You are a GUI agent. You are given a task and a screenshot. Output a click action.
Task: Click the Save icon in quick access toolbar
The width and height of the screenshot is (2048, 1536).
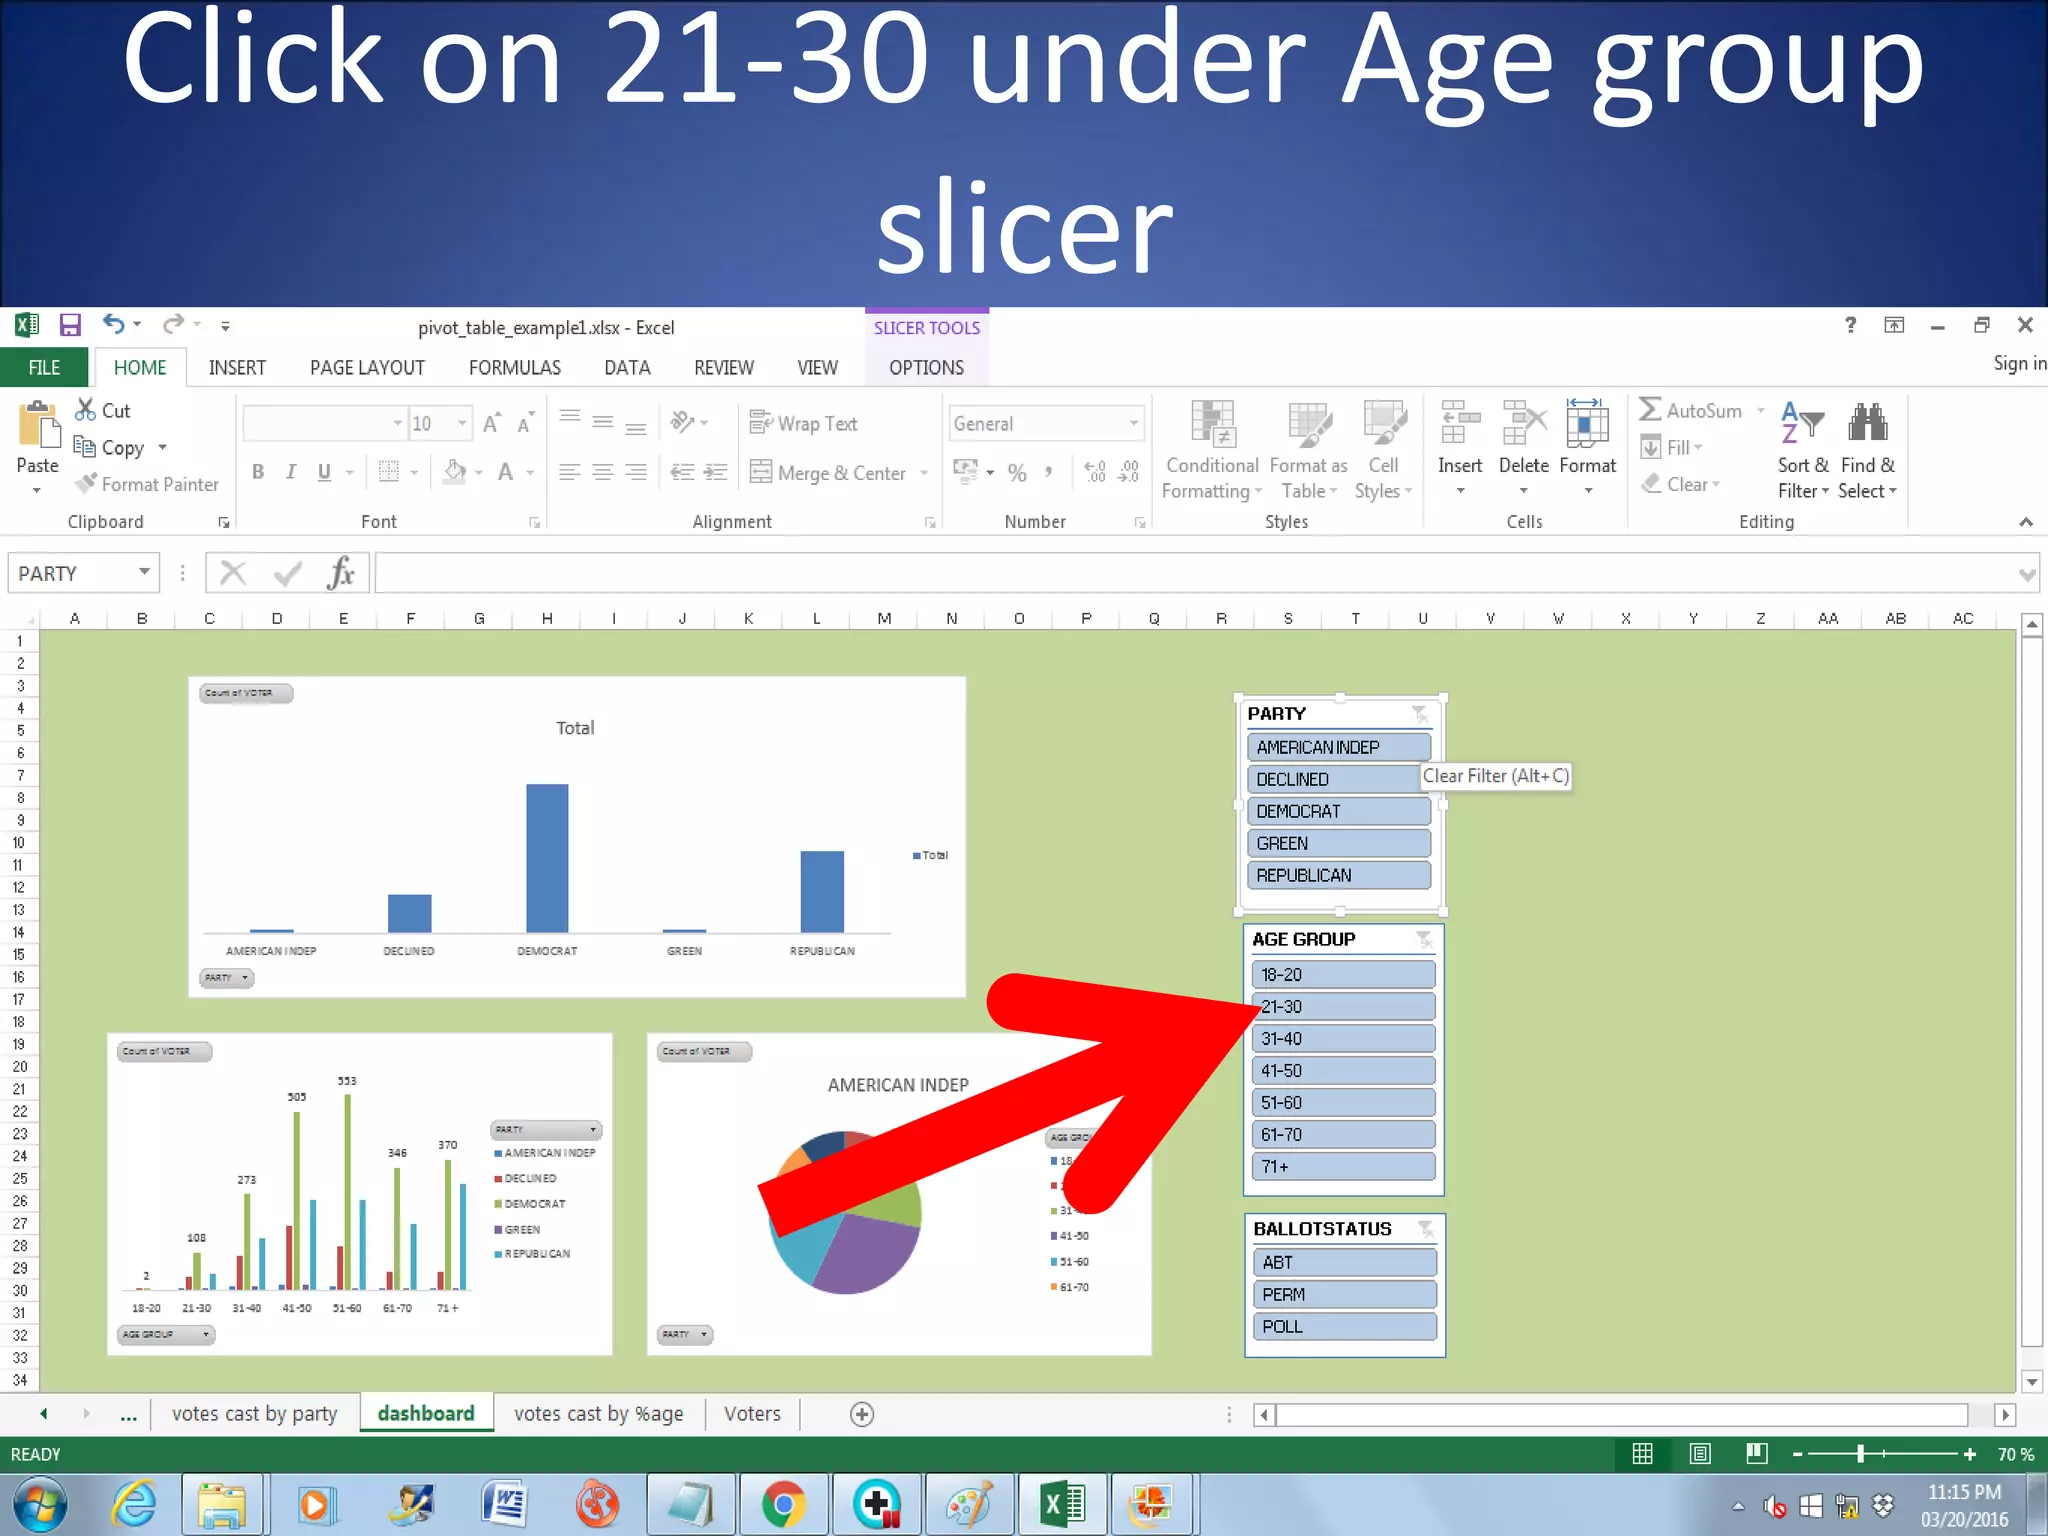coord(70,325)
